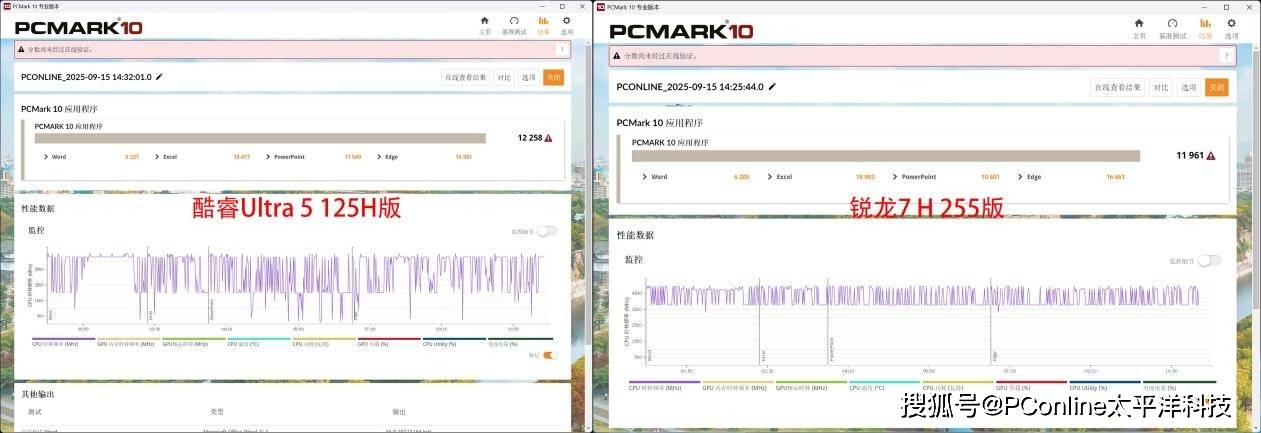Toggle CPU temperature legend, left chart
The height and width of the screenshot is (433, 1261).
pyautogui.click(x=258, y=342)
